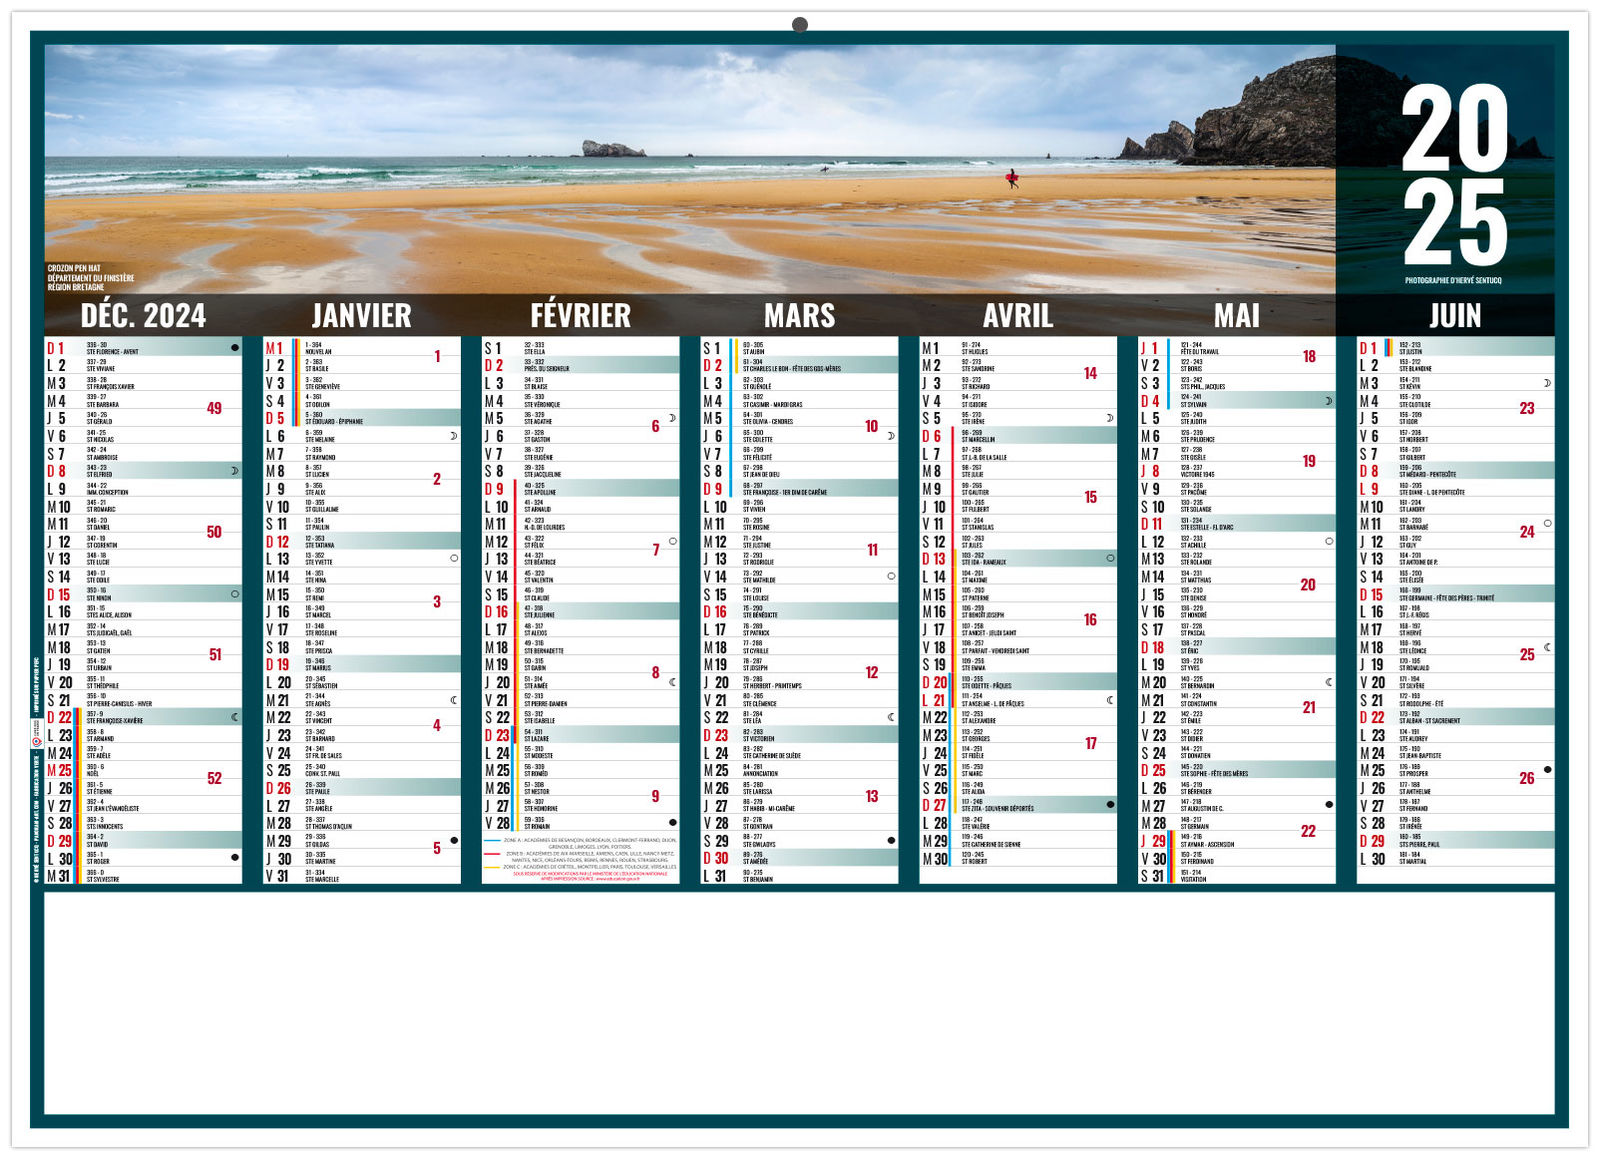1600x1160 pixels.
Task: Click the last quarter moon on March 22 row
Action: [x=891, y=717]
